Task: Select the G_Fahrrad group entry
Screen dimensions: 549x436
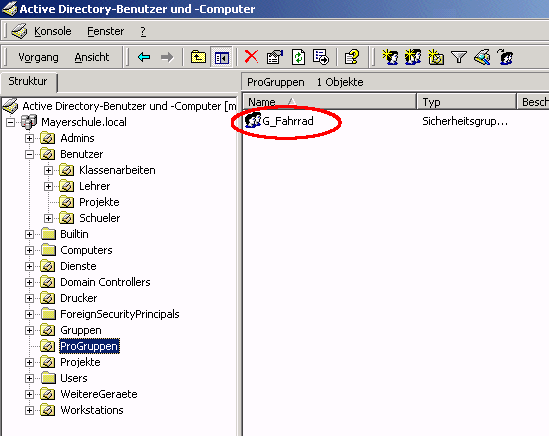Action: [x=288, y=121]
